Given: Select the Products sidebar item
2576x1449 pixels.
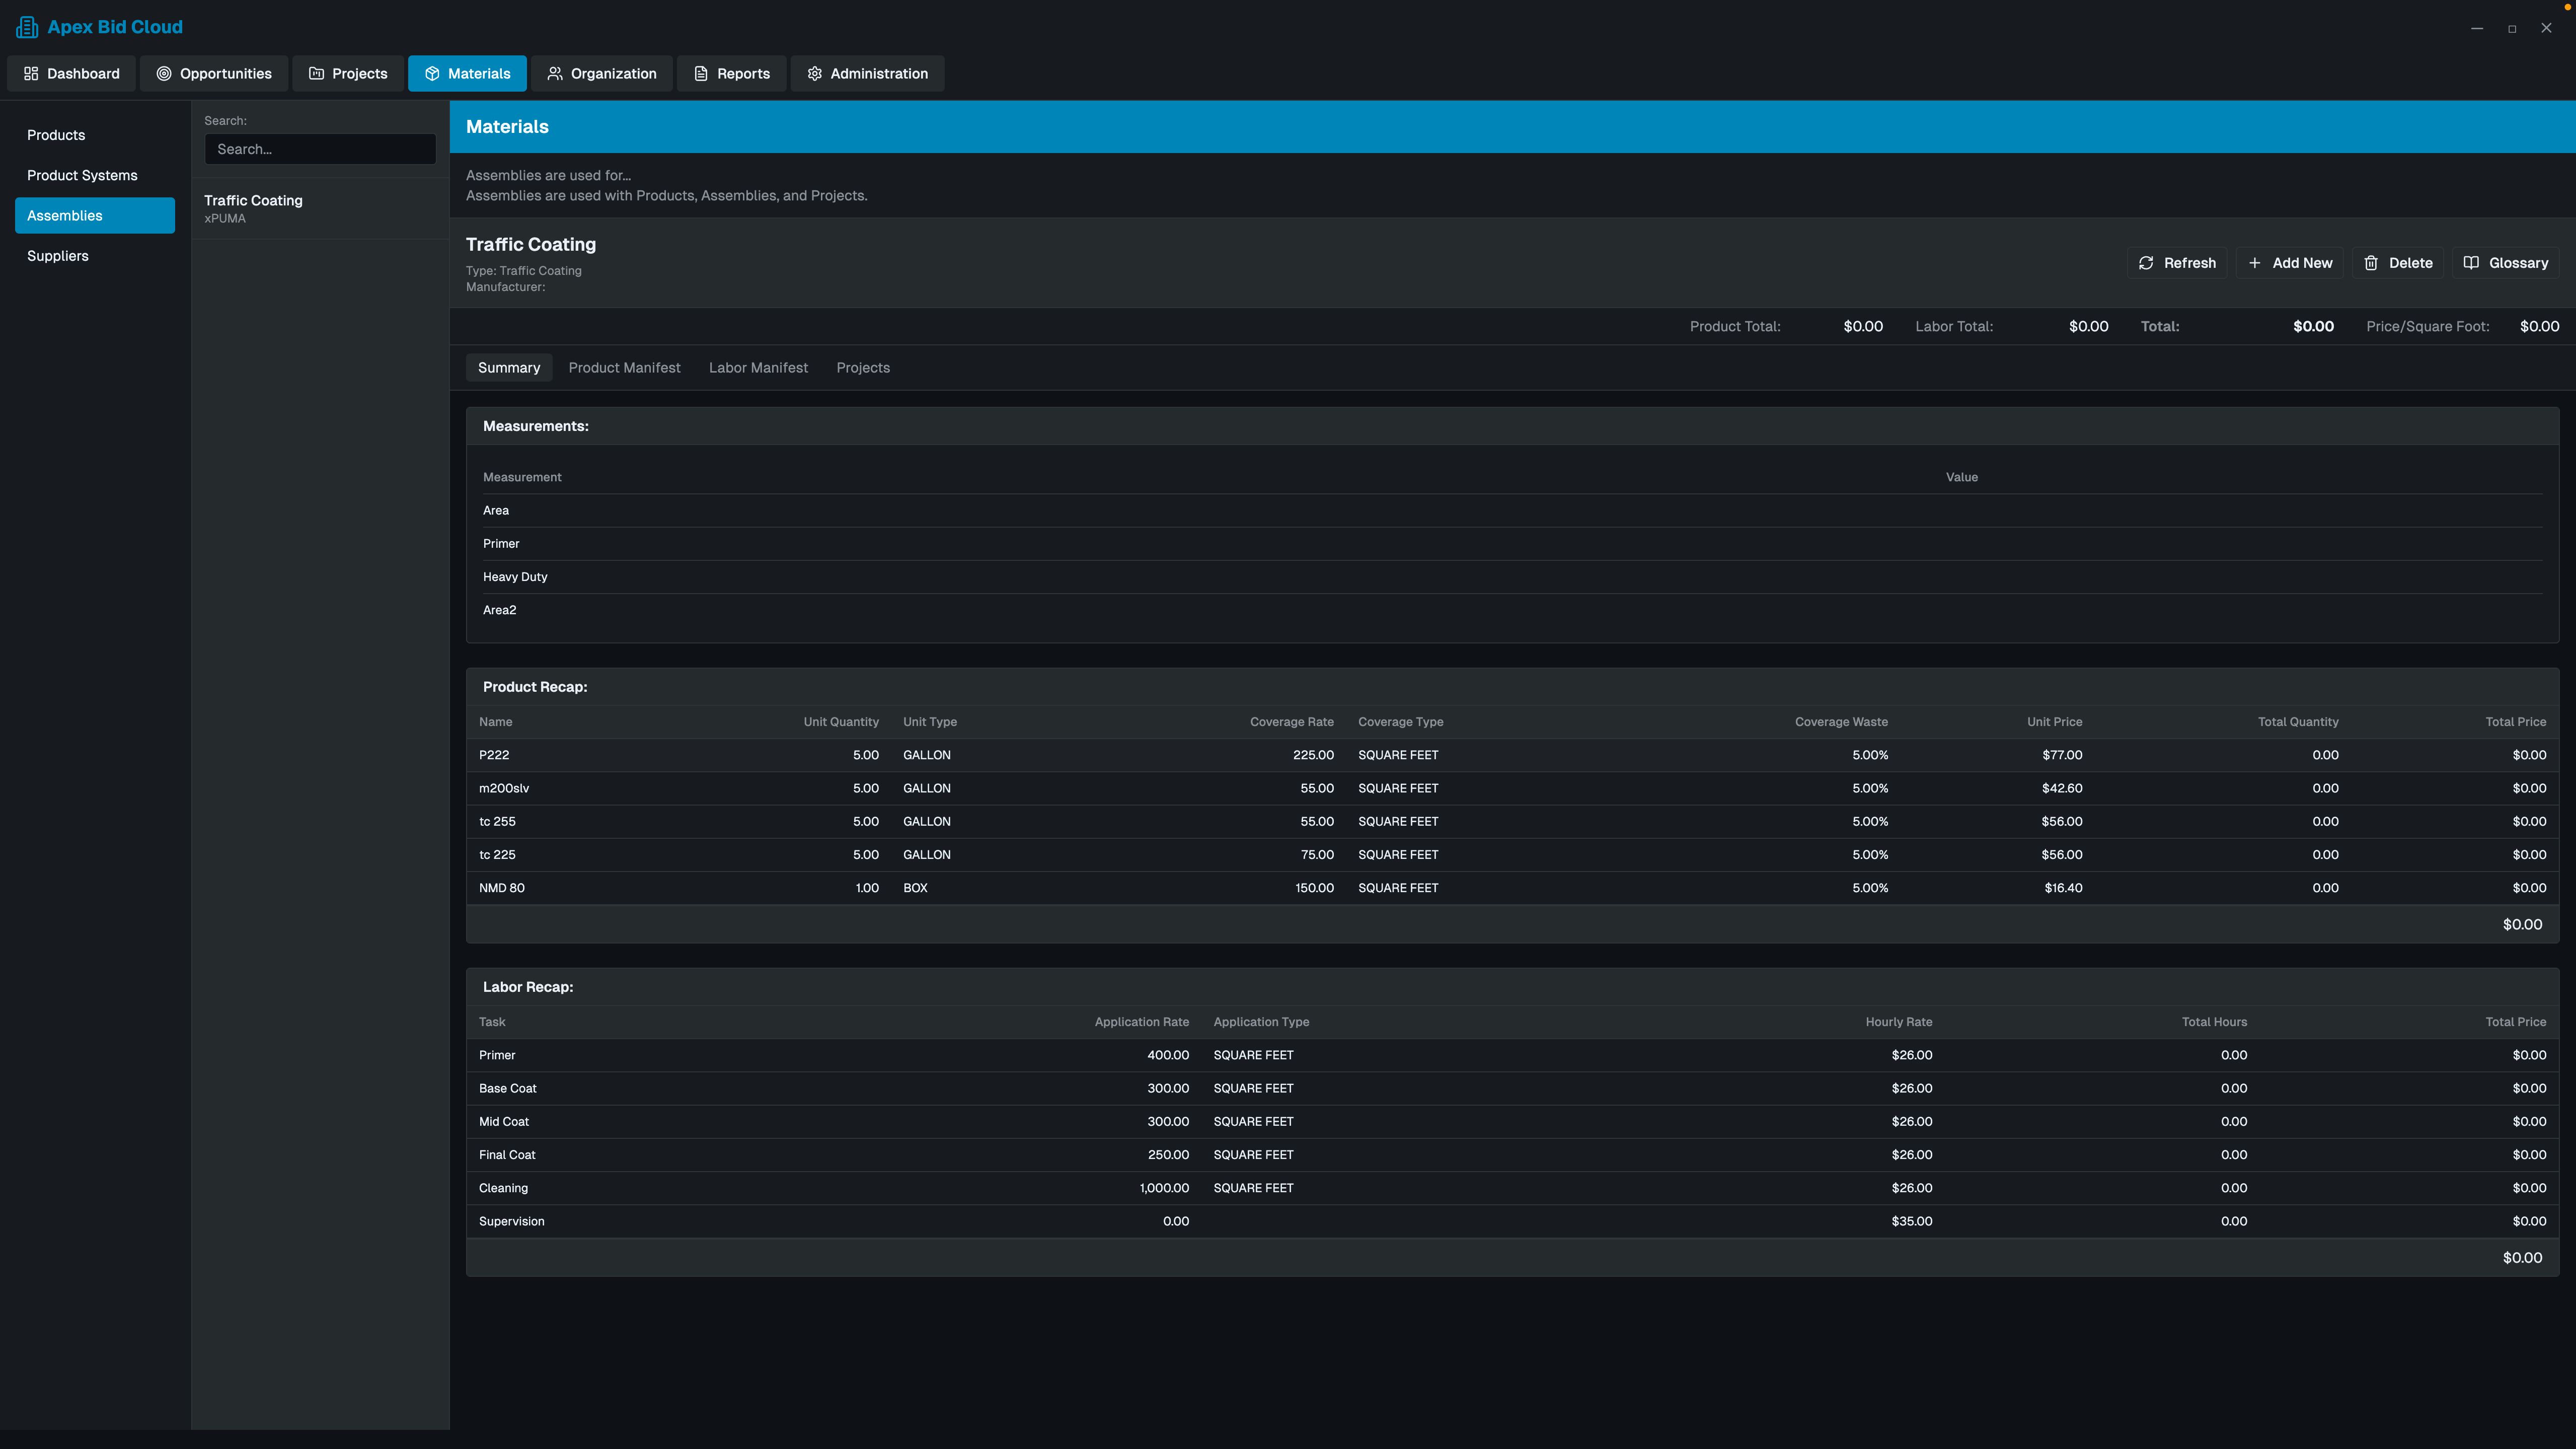Looking at the screenshot, I should (56, 135).
